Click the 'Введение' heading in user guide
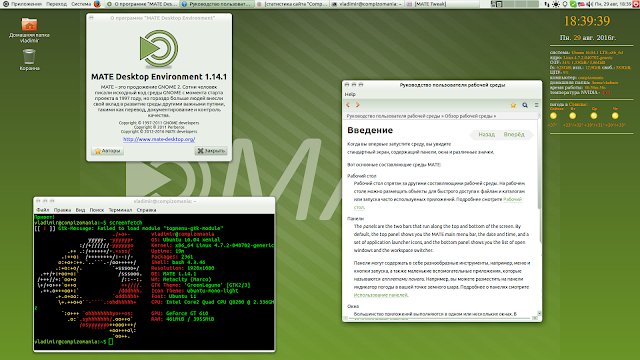Image resolution: width=640 pixels, height=360 pixels. point(370,130)
